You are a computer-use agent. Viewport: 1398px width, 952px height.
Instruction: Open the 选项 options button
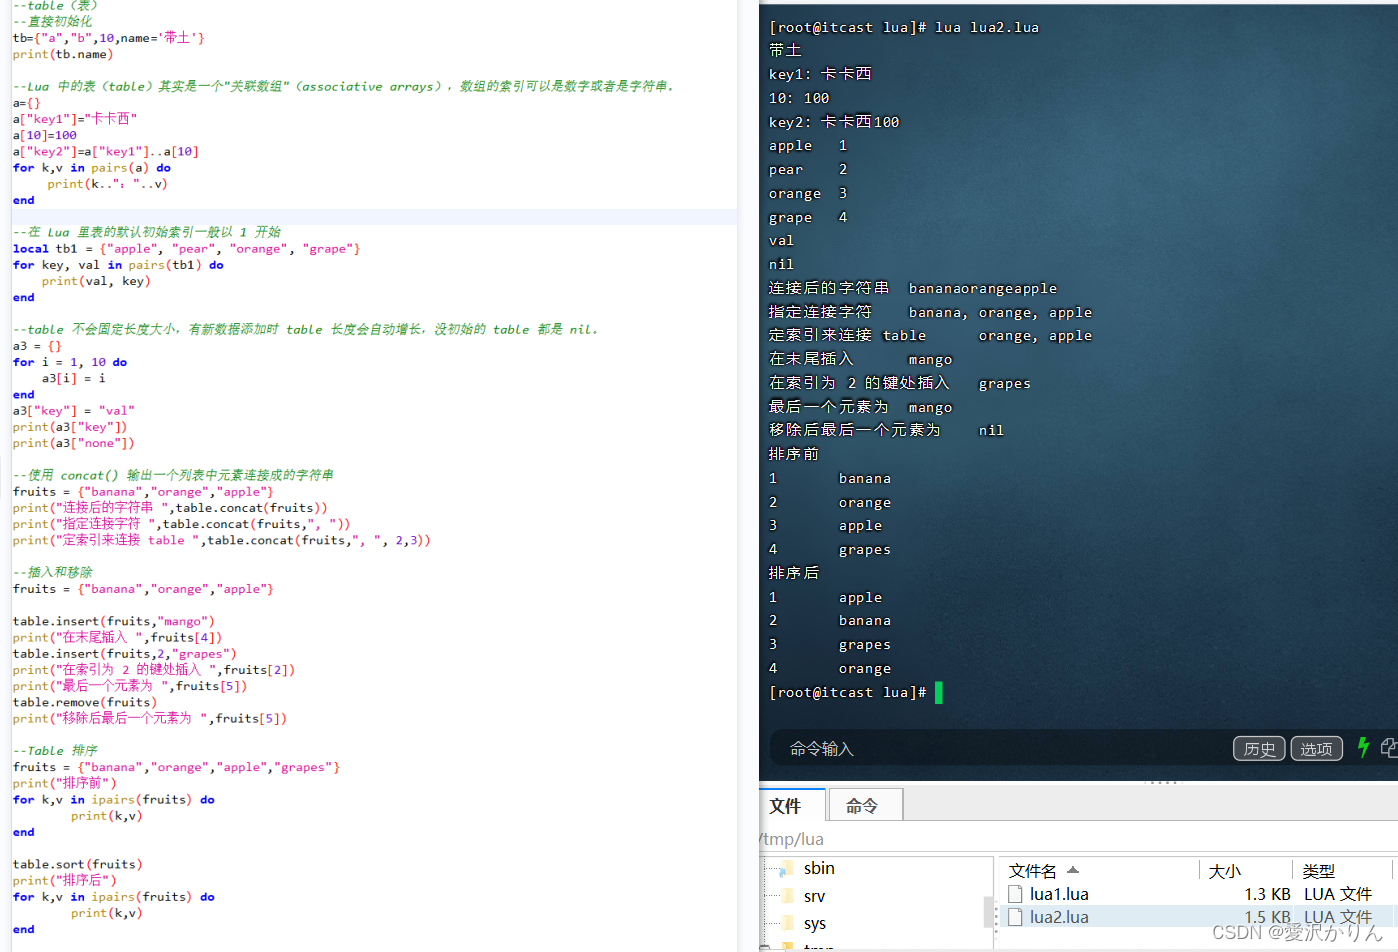(1316, 748)
